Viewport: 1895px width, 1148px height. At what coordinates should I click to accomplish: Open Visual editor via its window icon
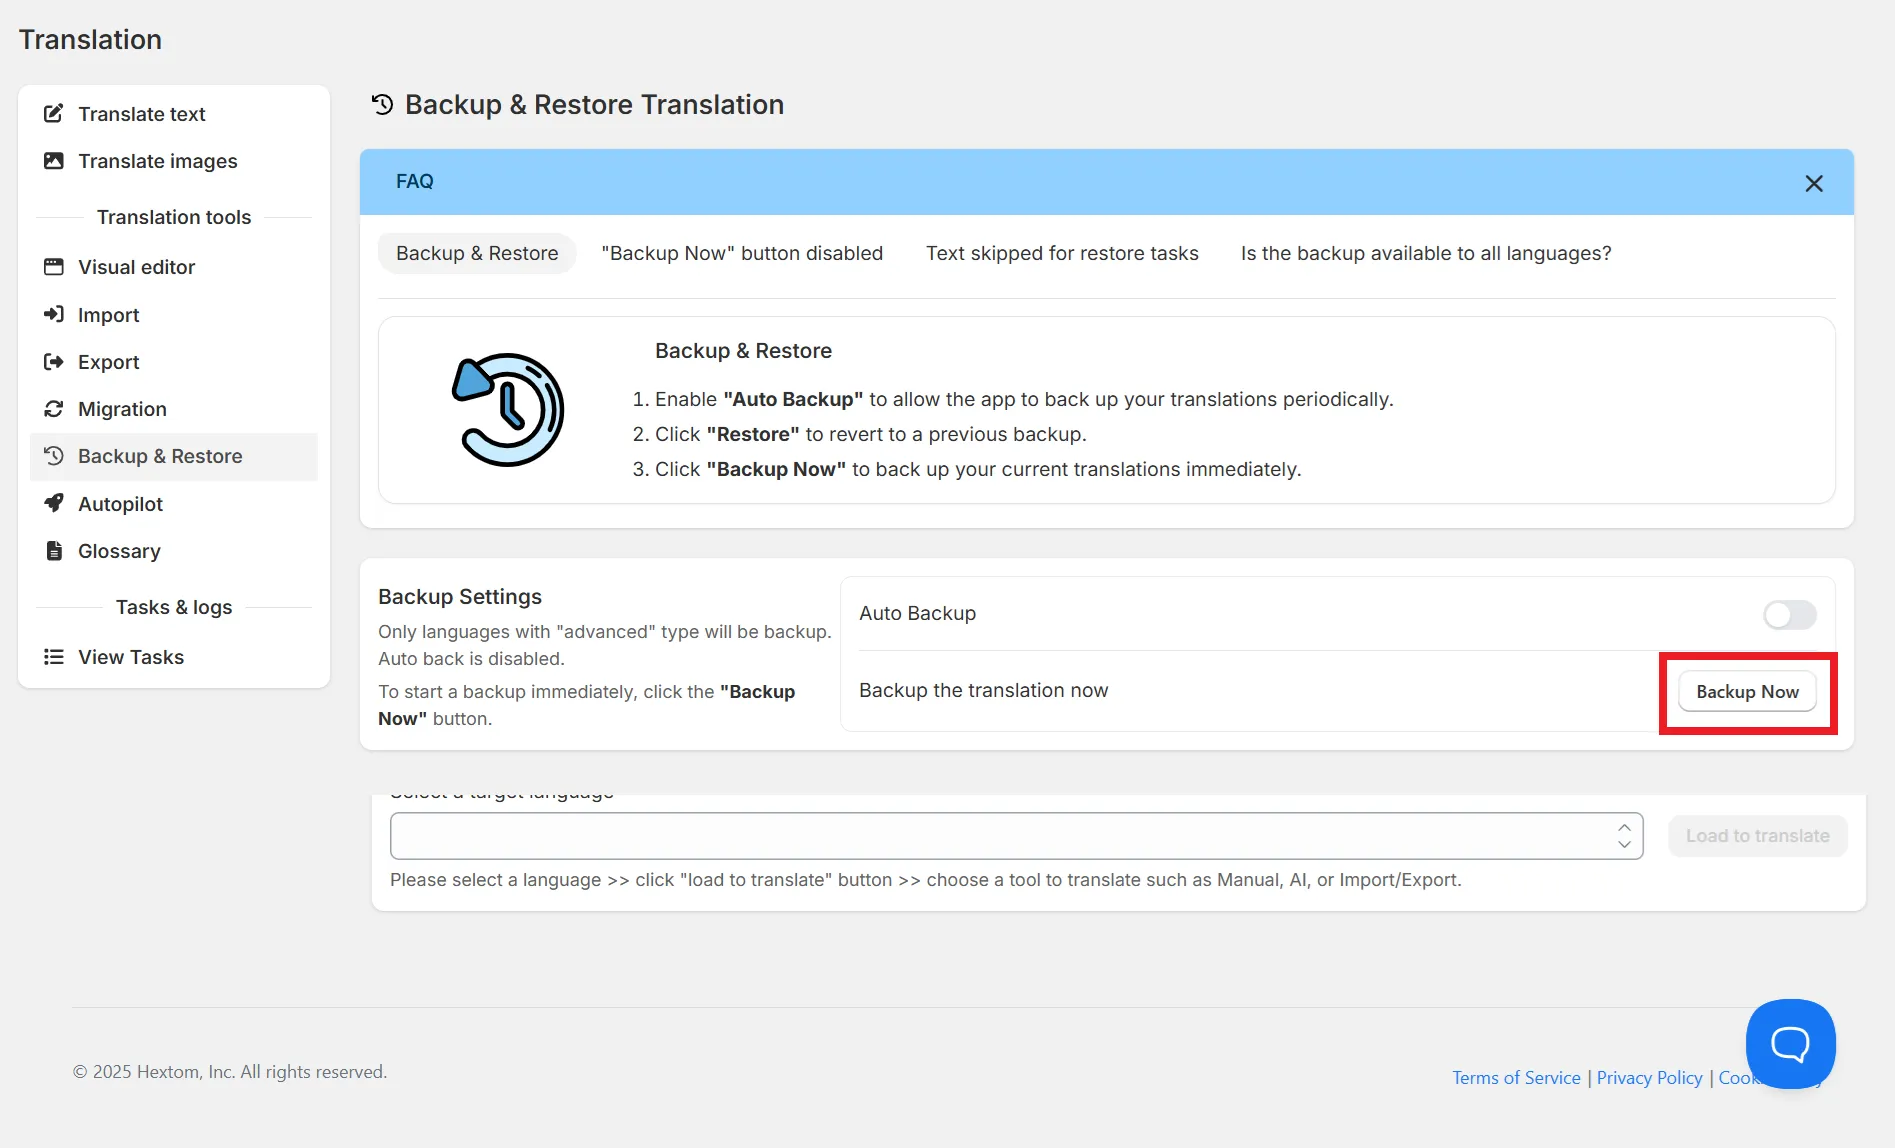(x=54, y=267)
